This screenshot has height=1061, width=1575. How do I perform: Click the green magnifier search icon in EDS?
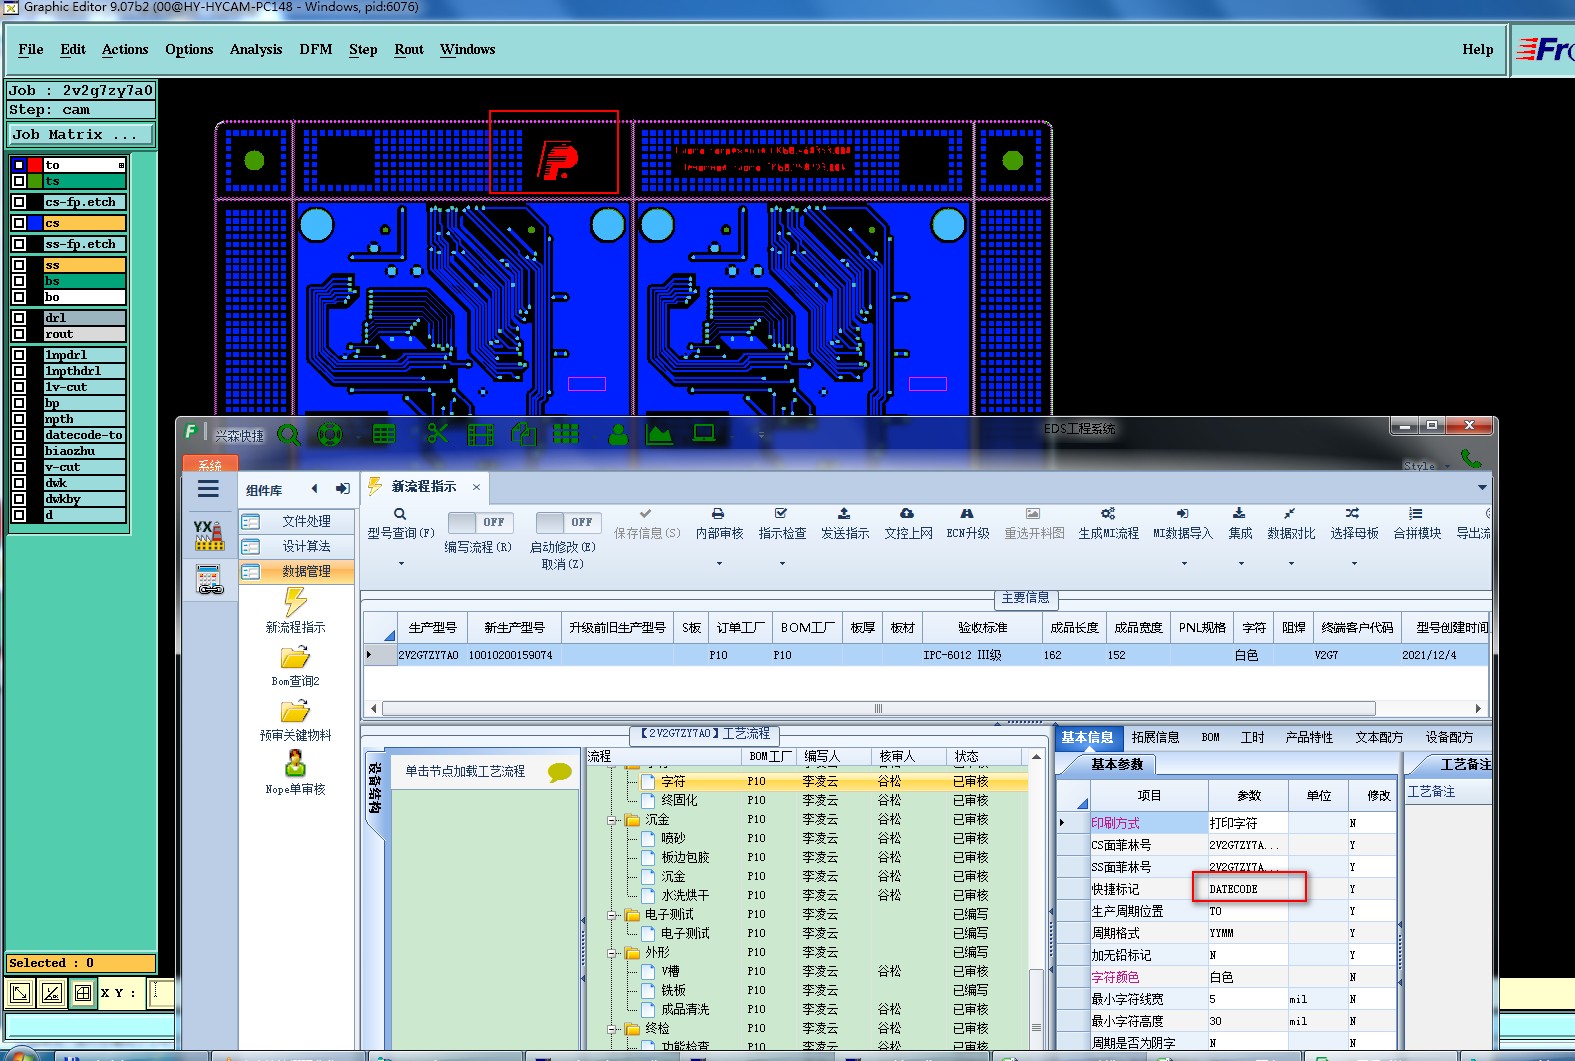289,435
